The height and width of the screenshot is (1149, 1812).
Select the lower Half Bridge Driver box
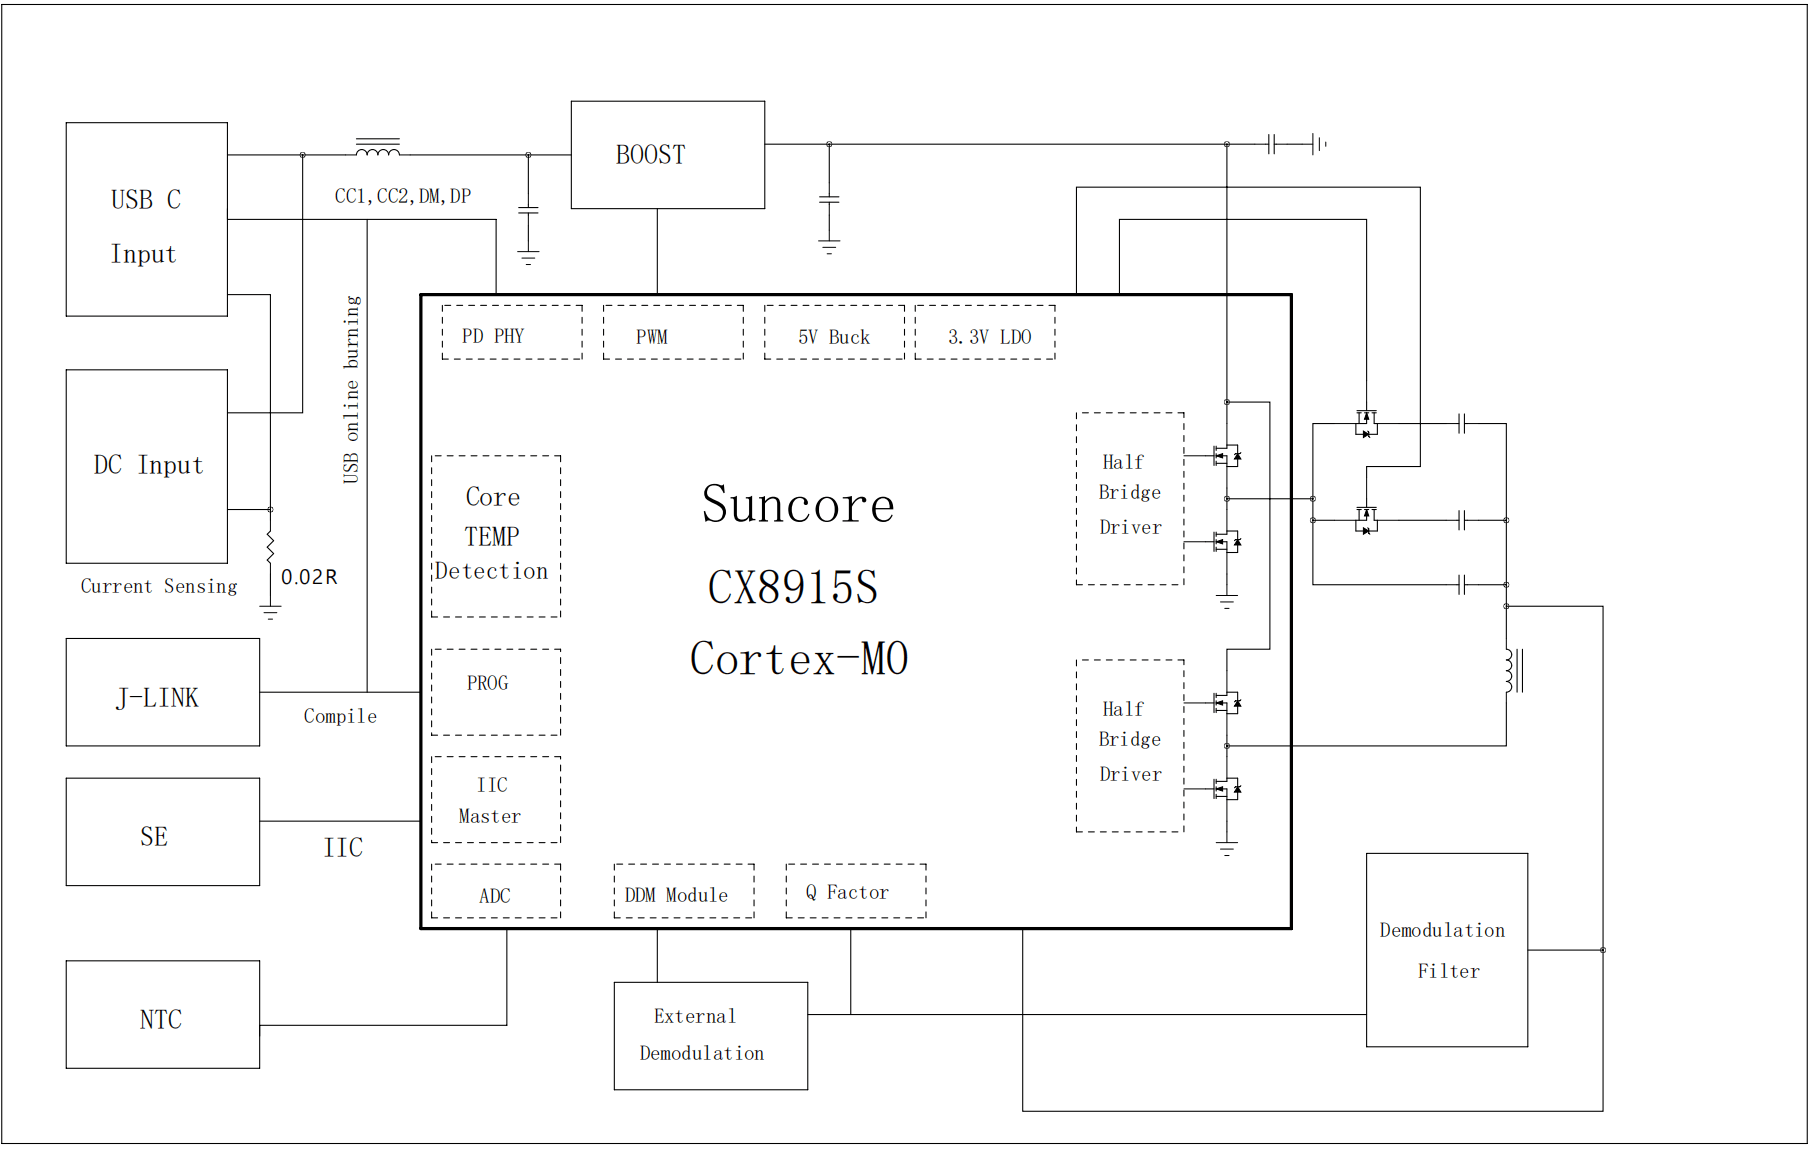(1130, 746)
